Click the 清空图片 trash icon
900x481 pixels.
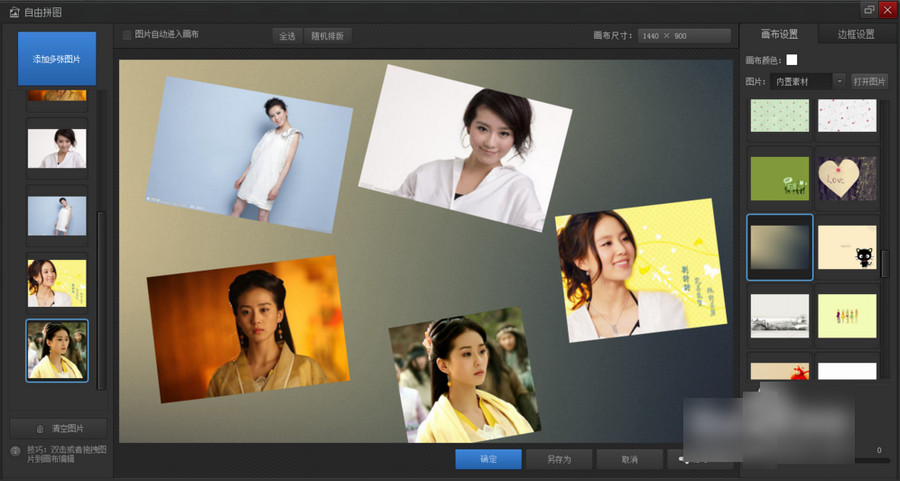[40, 428]
